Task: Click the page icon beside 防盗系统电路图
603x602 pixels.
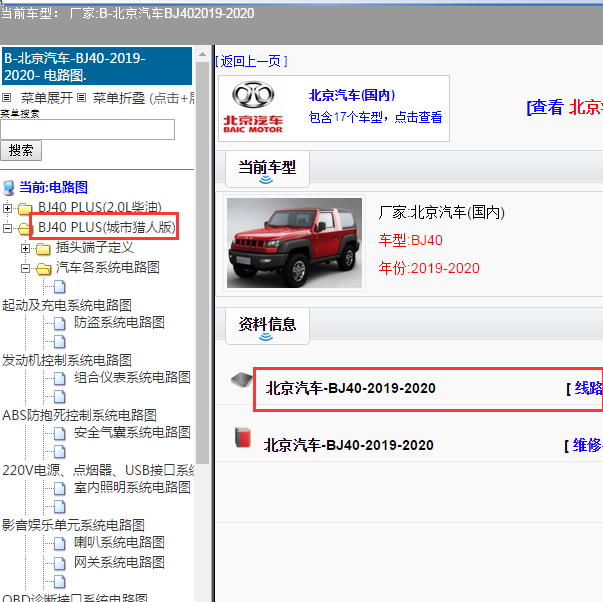Action: (60, 324)
